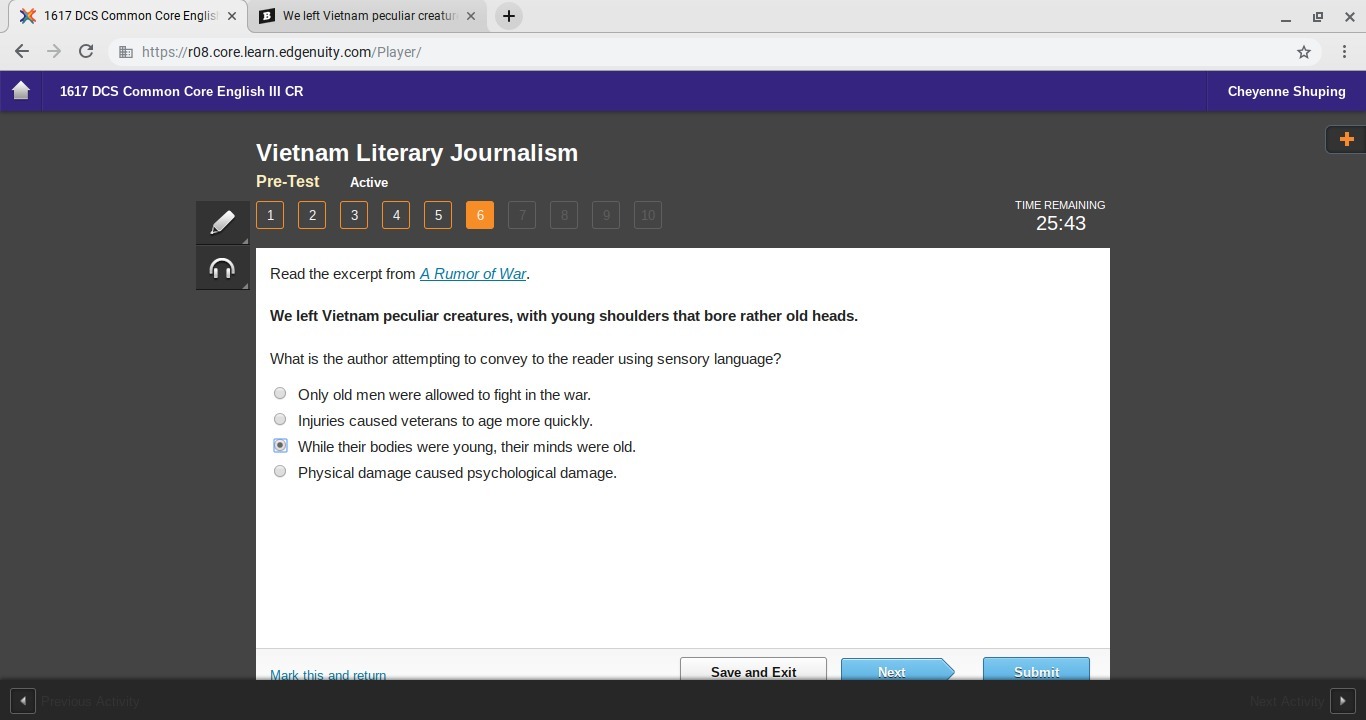This screenshot has height=720, width=1366.
Task: Minimize the browser window
Action: (x=1286, y=17)
